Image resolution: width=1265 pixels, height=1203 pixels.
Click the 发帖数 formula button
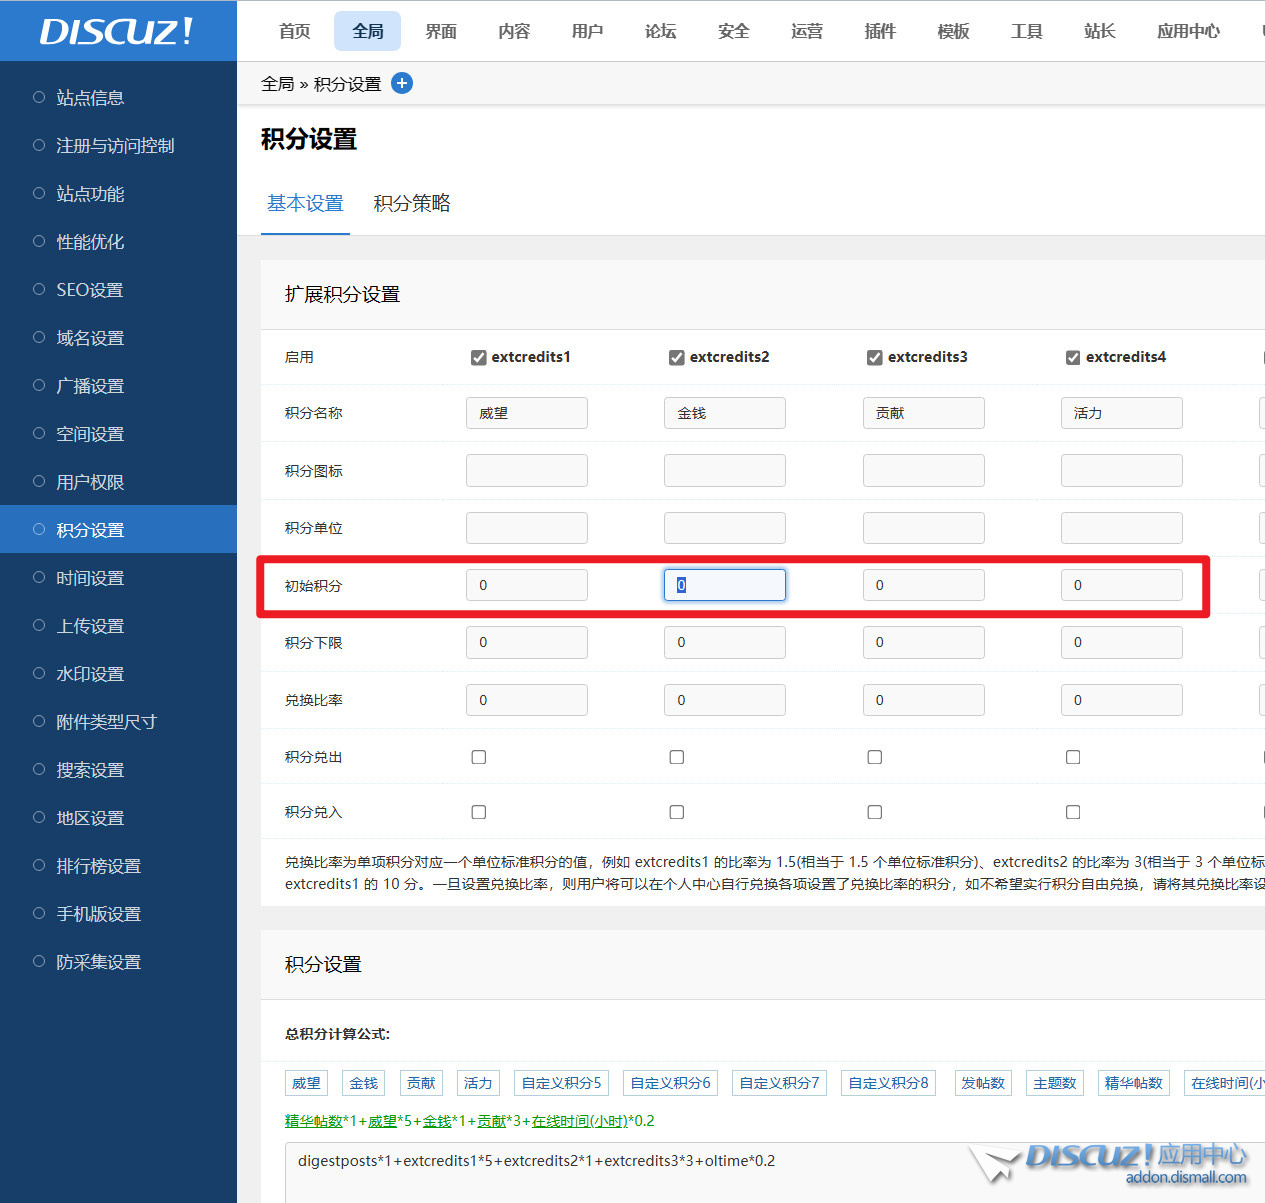click(x=983, y=1082)
